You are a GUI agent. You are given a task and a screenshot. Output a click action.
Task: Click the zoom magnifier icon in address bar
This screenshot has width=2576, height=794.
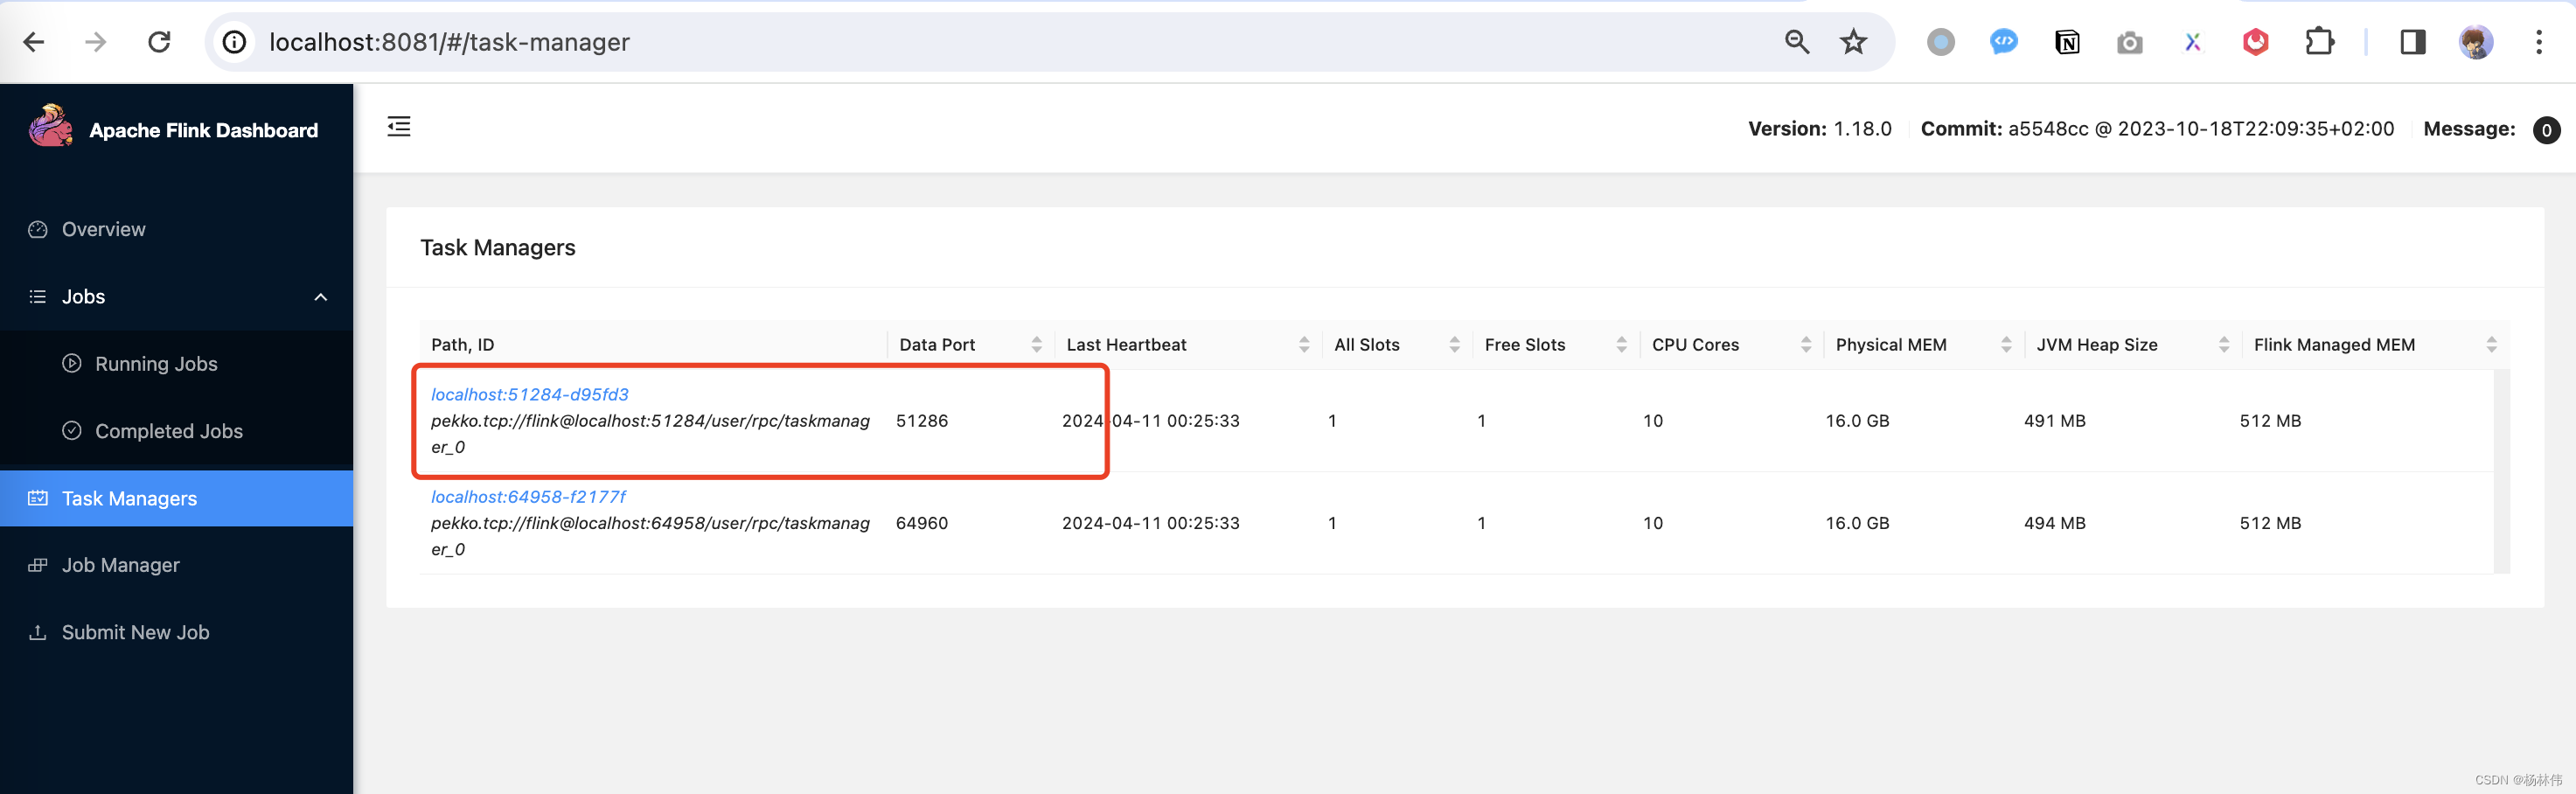(x=1797, y=42)
